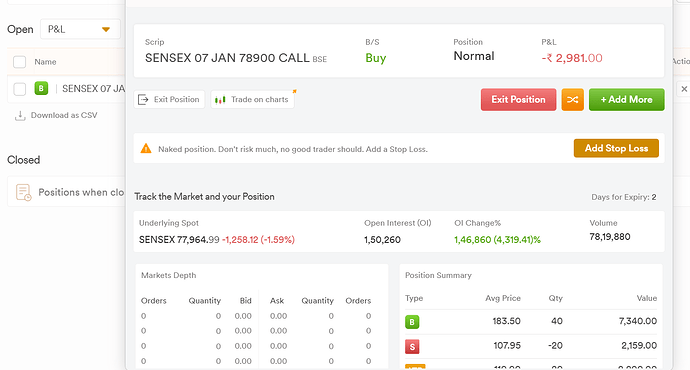Image resolution: width=690 pixels, height=370 pixels.
Task: Click the Bid column header in Markets Depth
Action: coord(246,301)
